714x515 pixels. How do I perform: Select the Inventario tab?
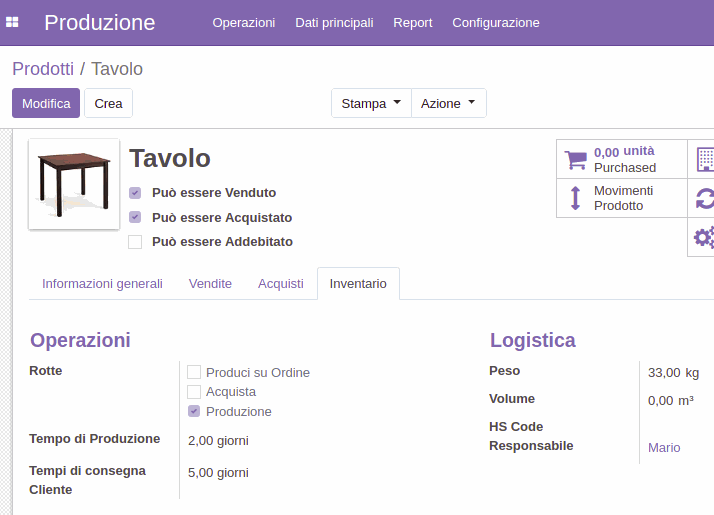(358, 284)
